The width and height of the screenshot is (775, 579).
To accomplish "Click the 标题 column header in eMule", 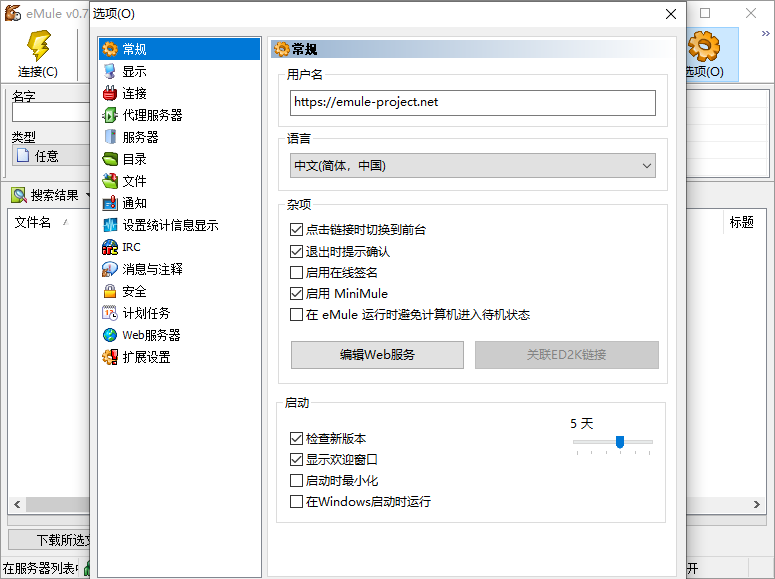I will (741, 222).
